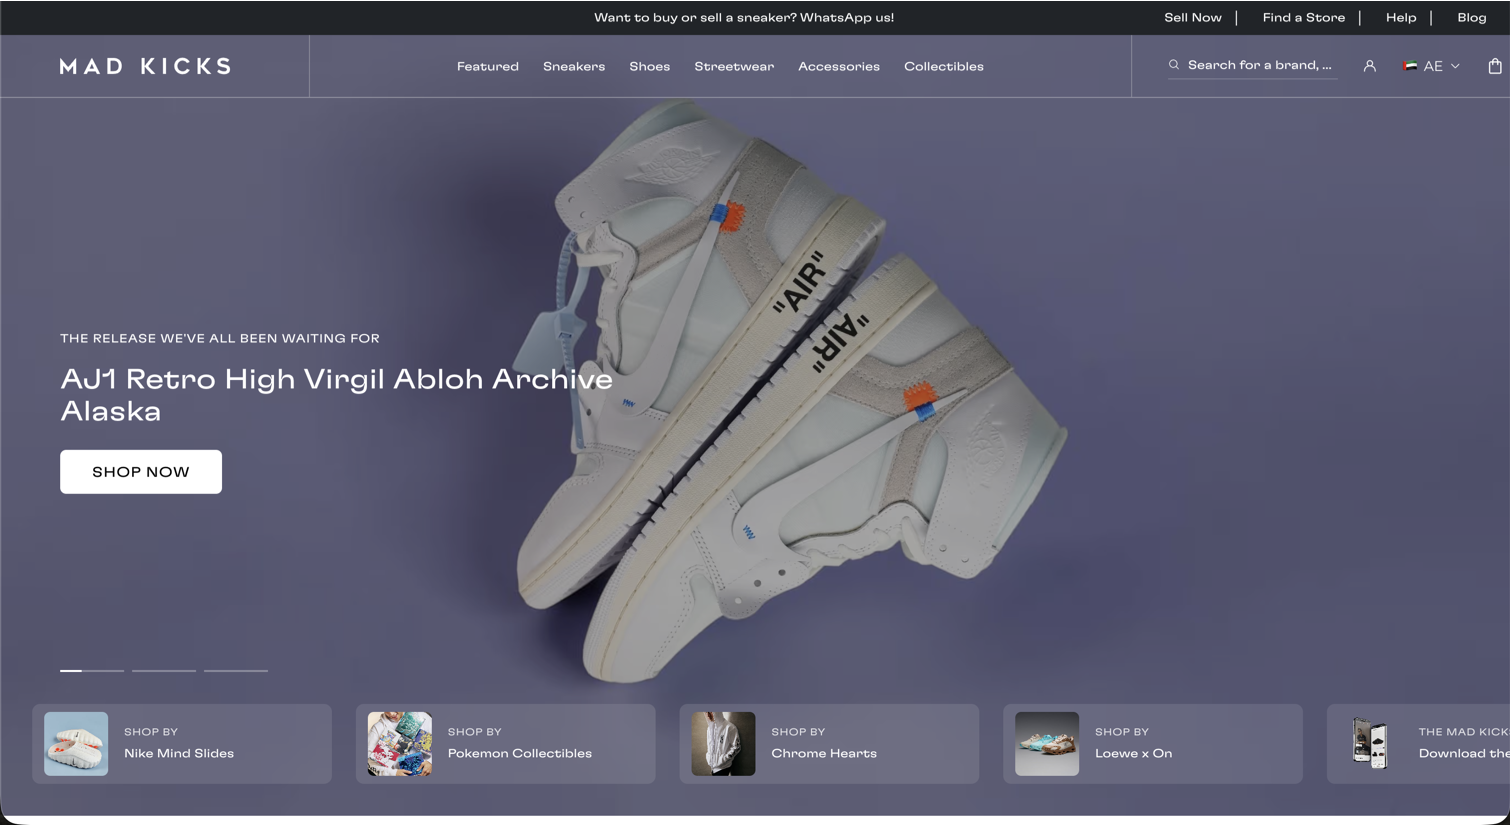Open Shop by Loewe x On text
The height and width of the screenshot is (825, 1511).
click(x=1134, y=743)
